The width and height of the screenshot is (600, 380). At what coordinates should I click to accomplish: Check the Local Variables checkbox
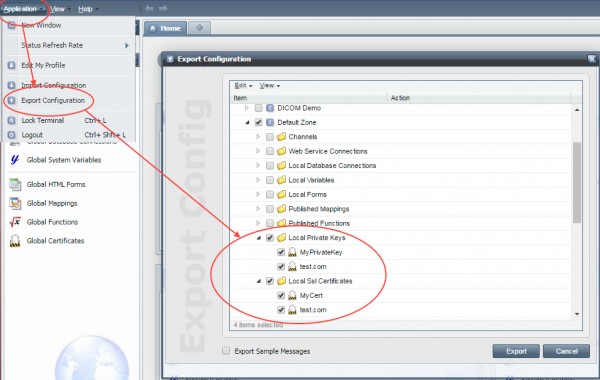270,180
